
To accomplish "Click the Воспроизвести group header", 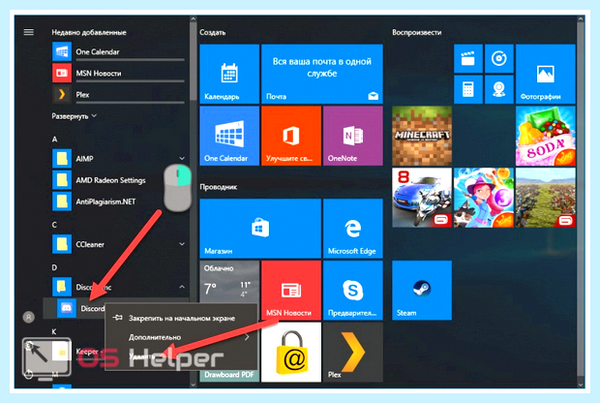I will click(x=417, y=33).
